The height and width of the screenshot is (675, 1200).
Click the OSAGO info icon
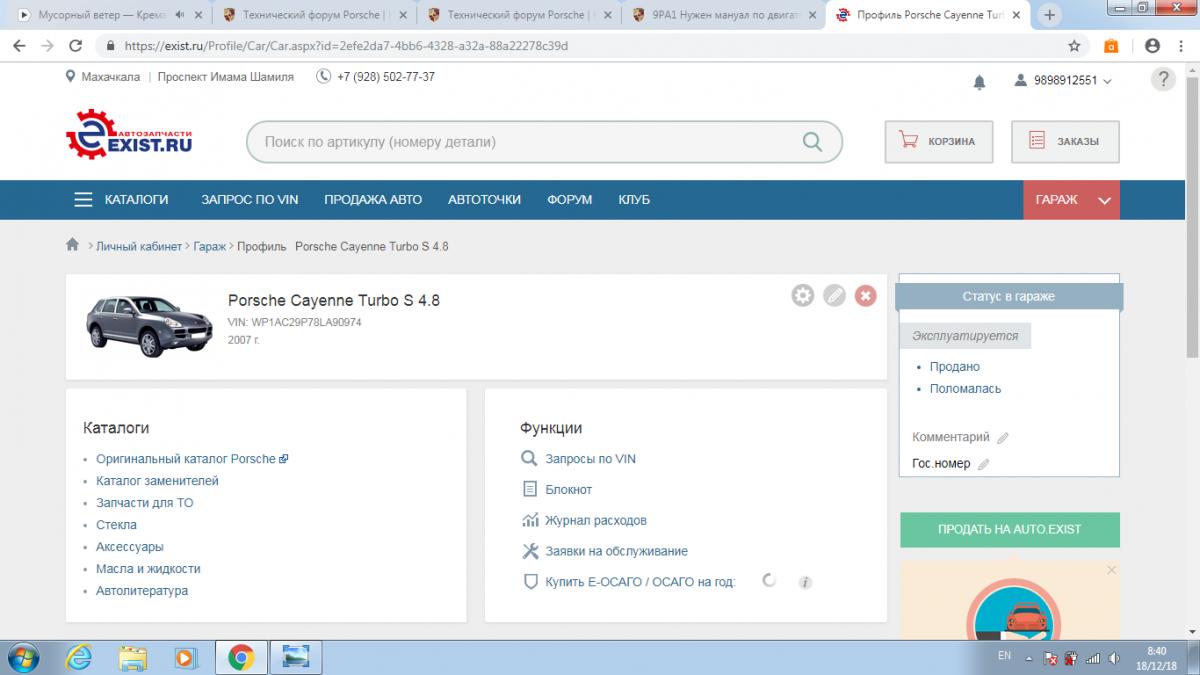(805, 582)
